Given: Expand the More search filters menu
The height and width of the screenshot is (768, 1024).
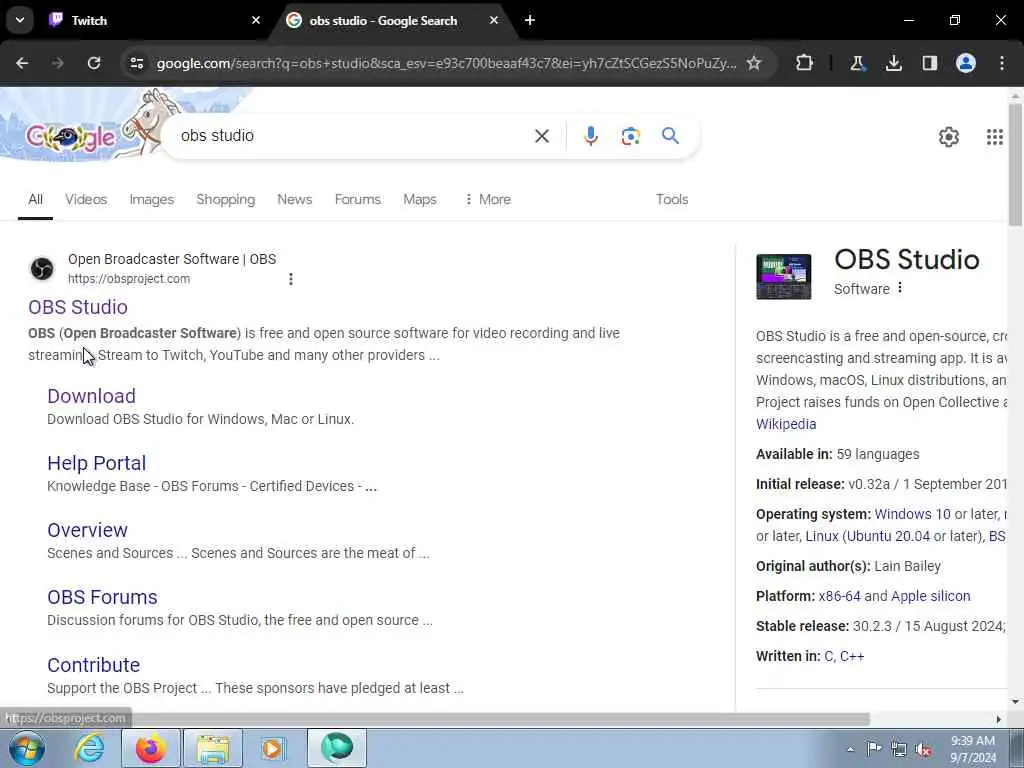Looking at the screenshot, I should coord(488,199).
